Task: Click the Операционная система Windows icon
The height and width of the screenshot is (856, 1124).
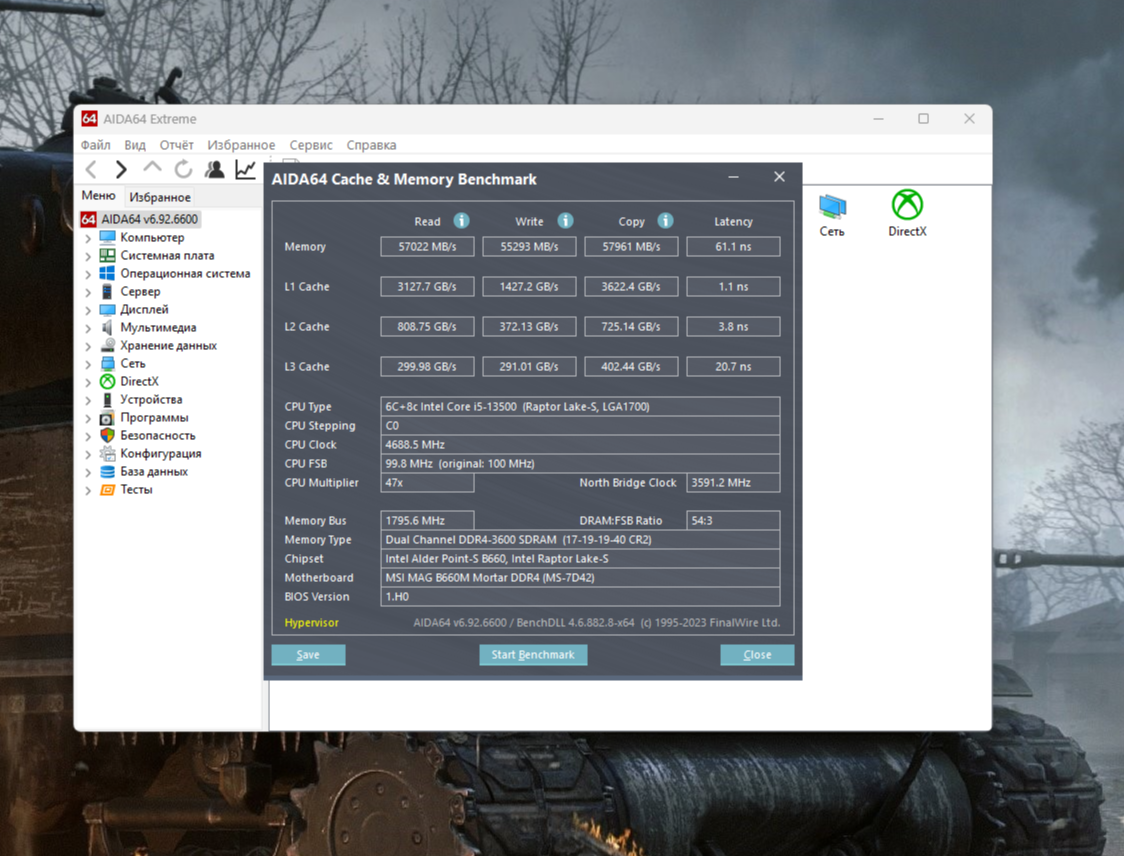Action: [x=108, y=273]
